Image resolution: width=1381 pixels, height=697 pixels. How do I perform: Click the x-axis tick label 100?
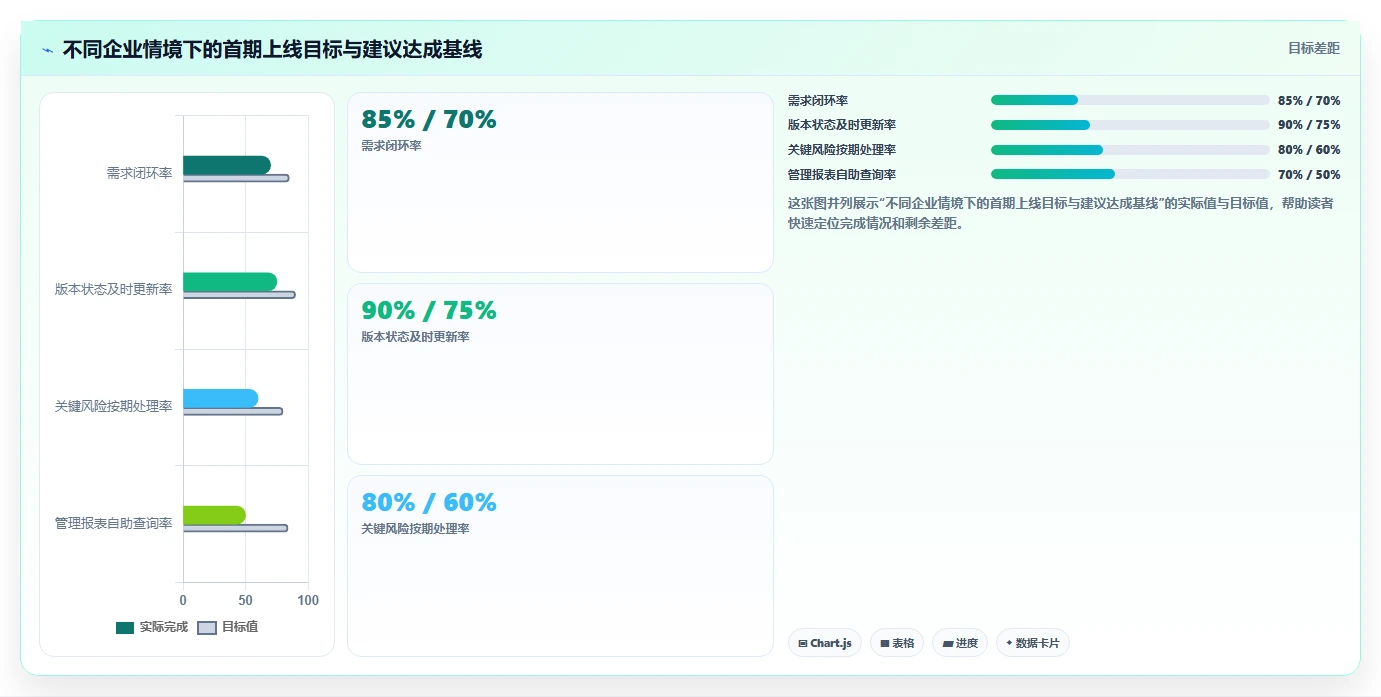pyautogui.click(x=308, y=600)
